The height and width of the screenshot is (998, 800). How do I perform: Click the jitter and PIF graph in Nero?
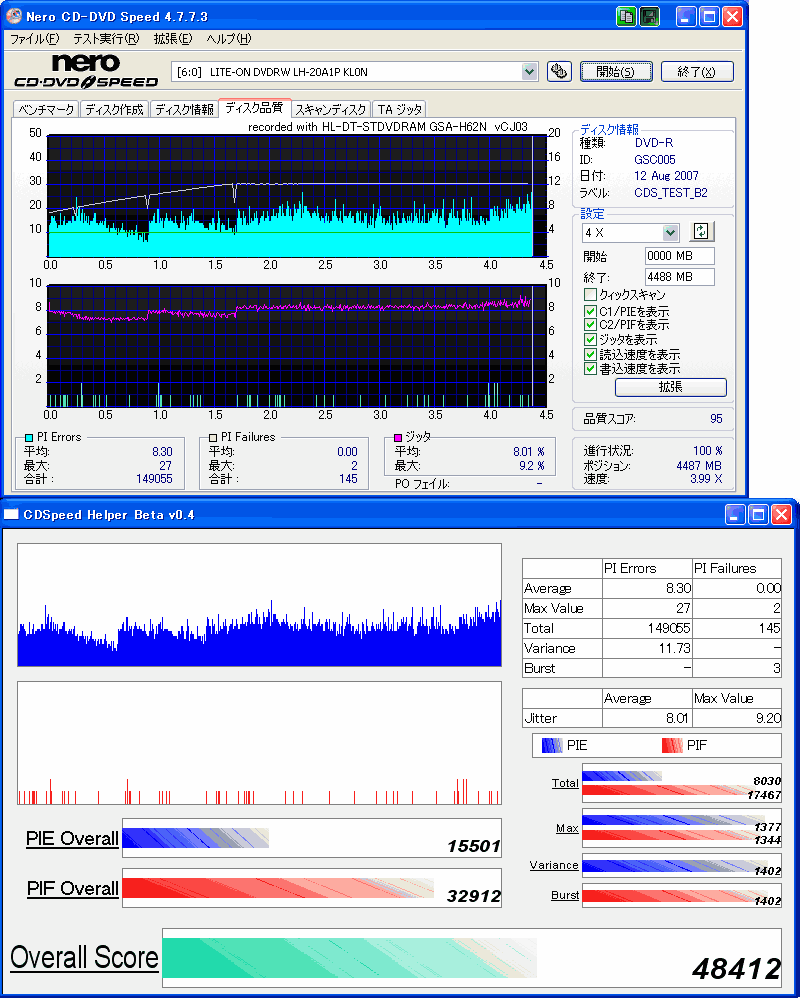[x=297, y=346]
